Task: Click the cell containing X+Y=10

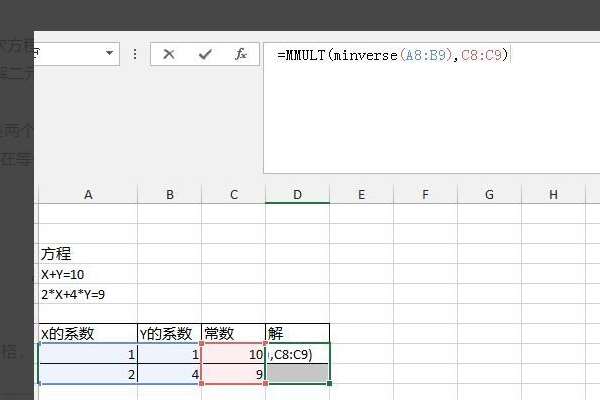Action: (x=88, y=274)
